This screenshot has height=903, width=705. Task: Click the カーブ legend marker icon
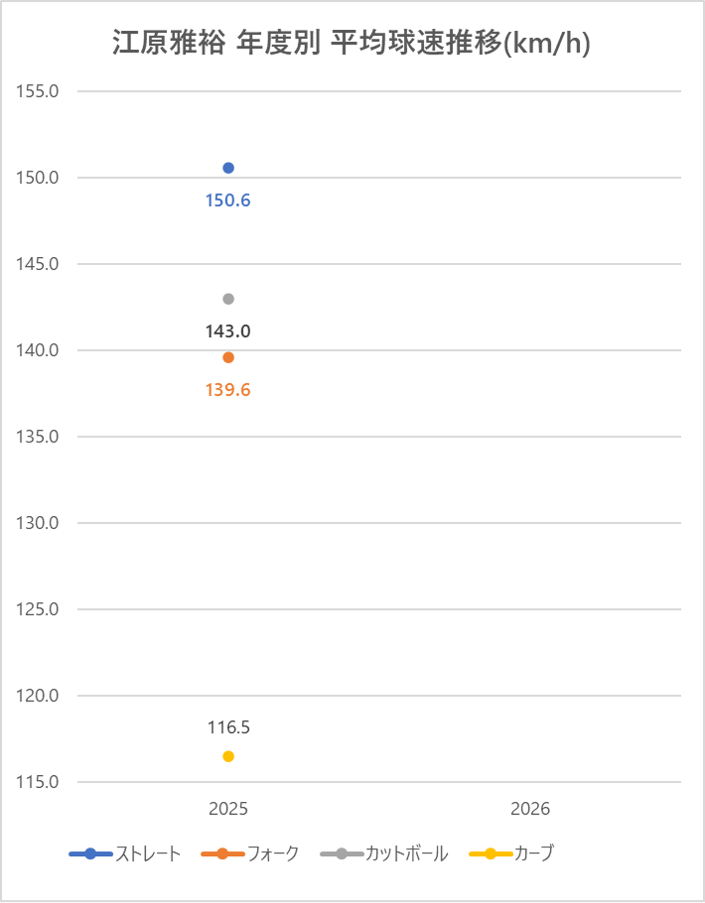click(491, 854)
